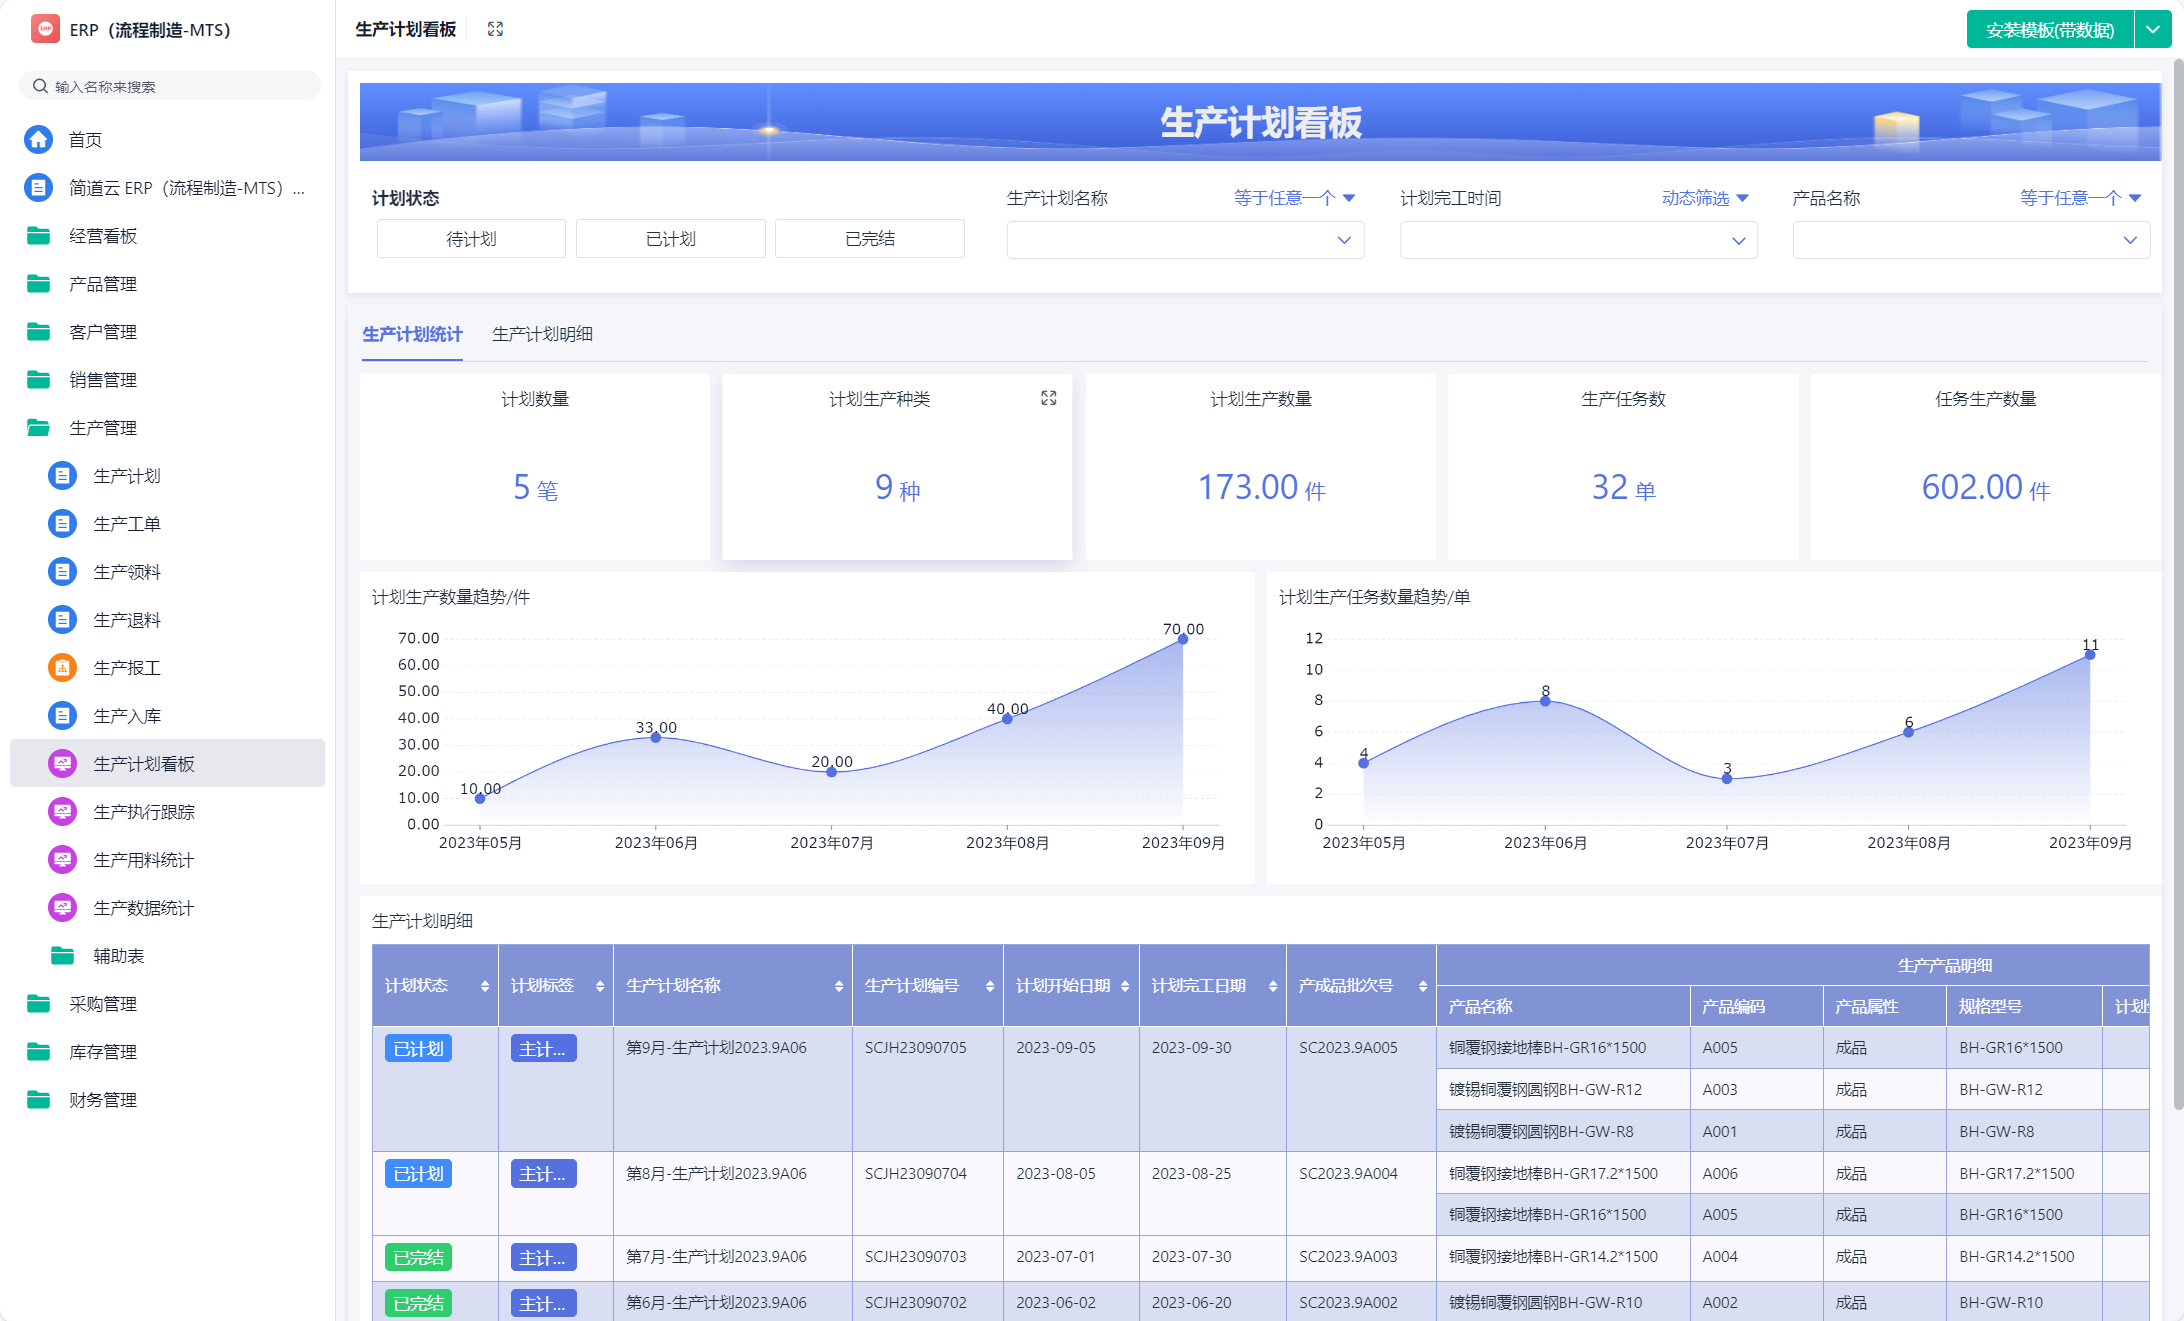The image size is (2184, 1321).
Task: Expand the 计划生产种类 card with its expand icon
Action: (x=1048, y=398)
